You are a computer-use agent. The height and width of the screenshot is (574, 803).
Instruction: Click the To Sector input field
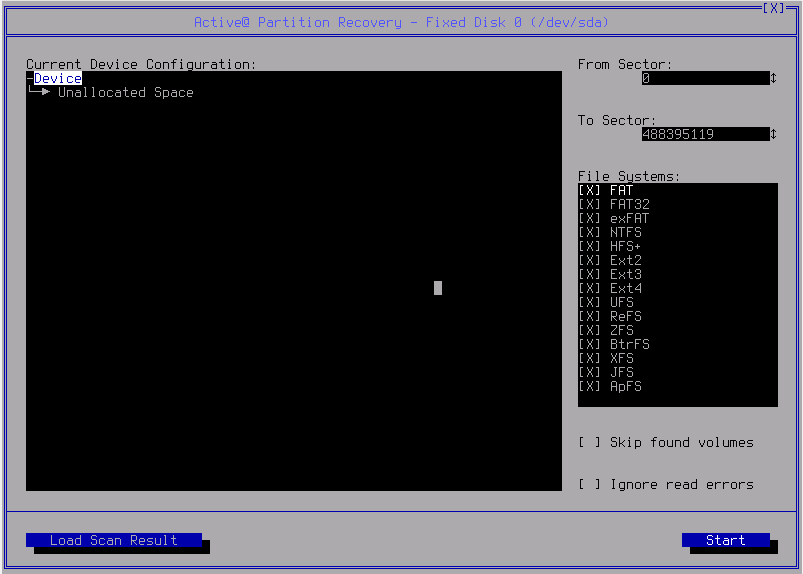705,134
